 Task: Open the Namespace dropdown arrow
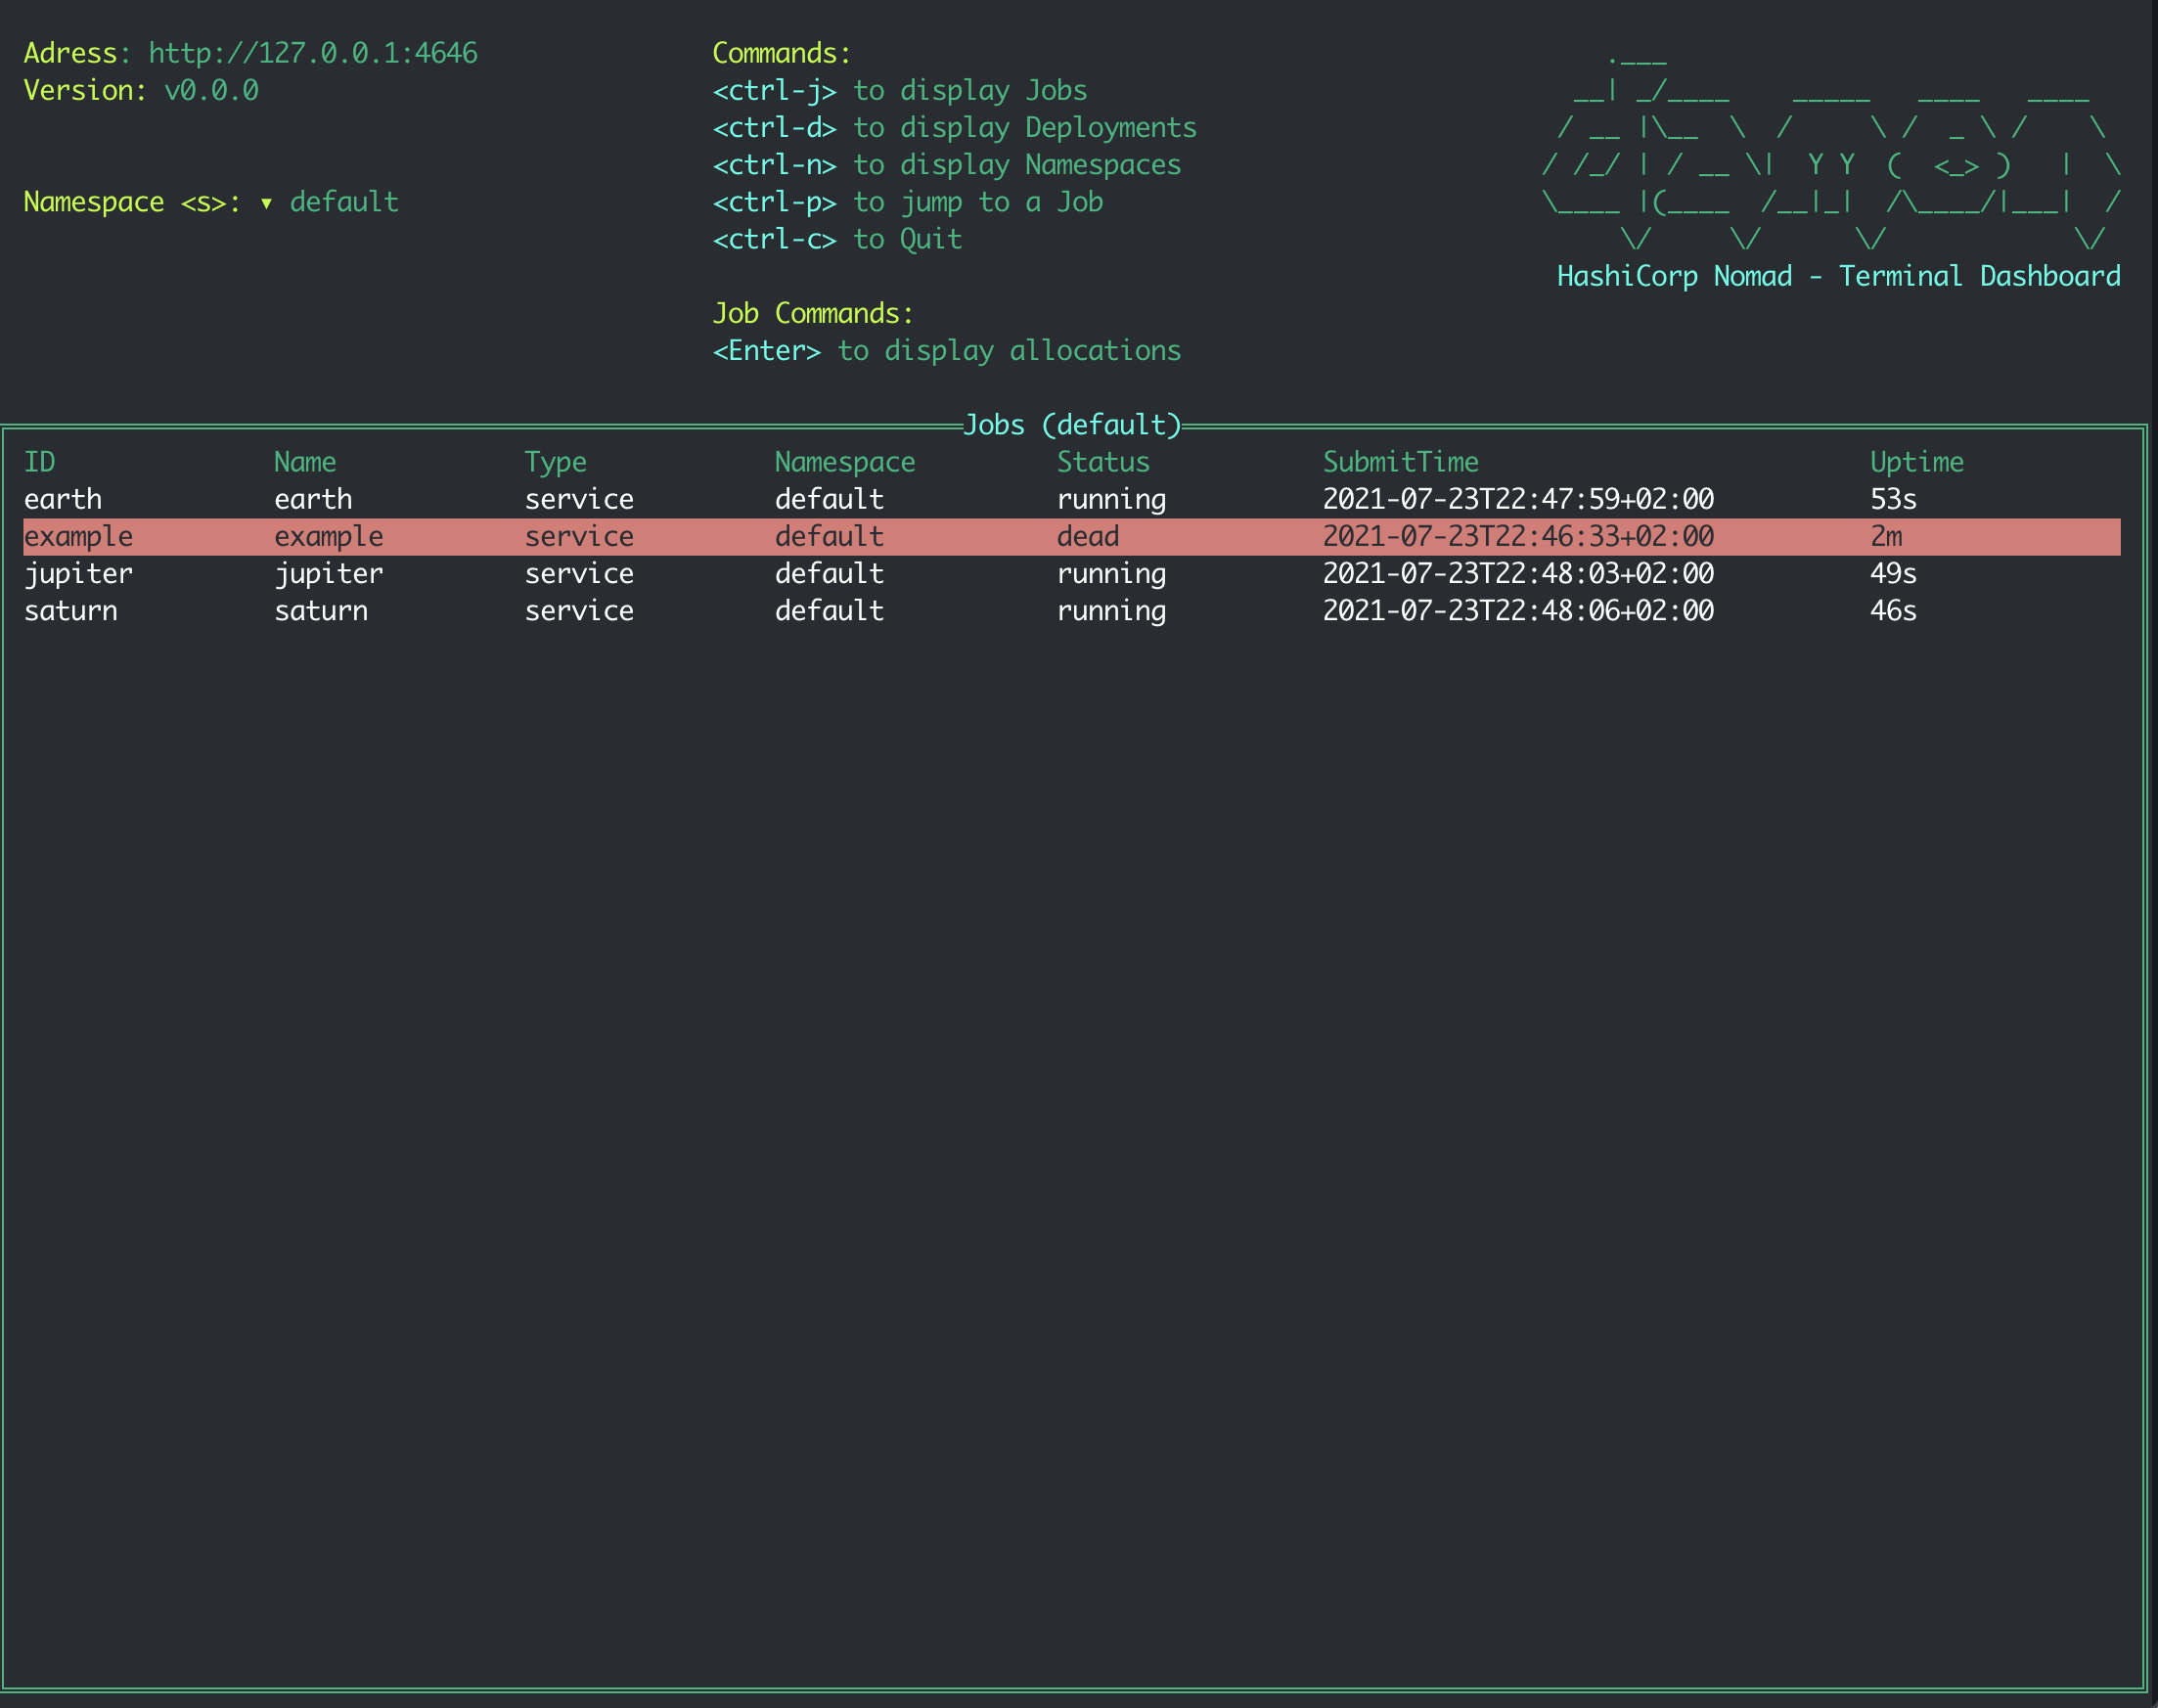[x=266, y=203]
